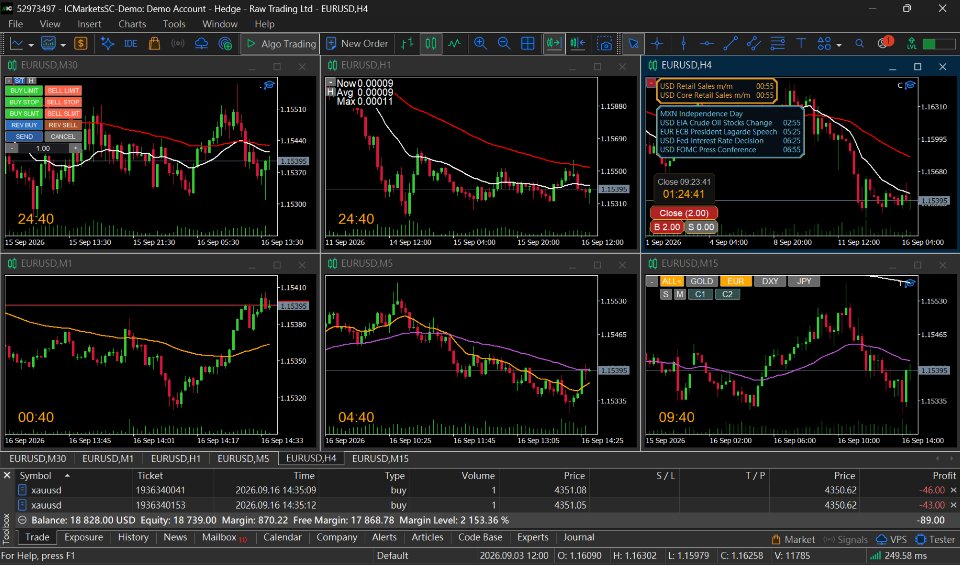Viewport: 960px width, 565px height.
Task: Switch to candlestick chart type
Action: [431, 43]
